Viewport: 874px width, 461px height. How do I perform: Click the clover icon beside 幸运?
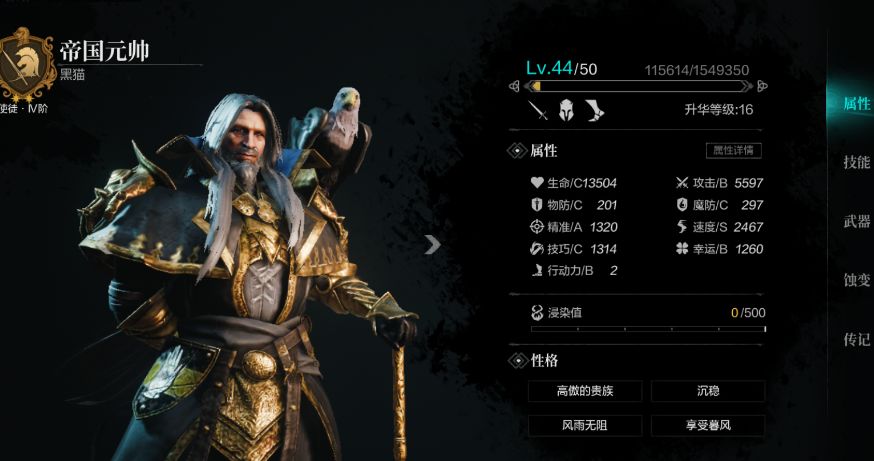682,249
